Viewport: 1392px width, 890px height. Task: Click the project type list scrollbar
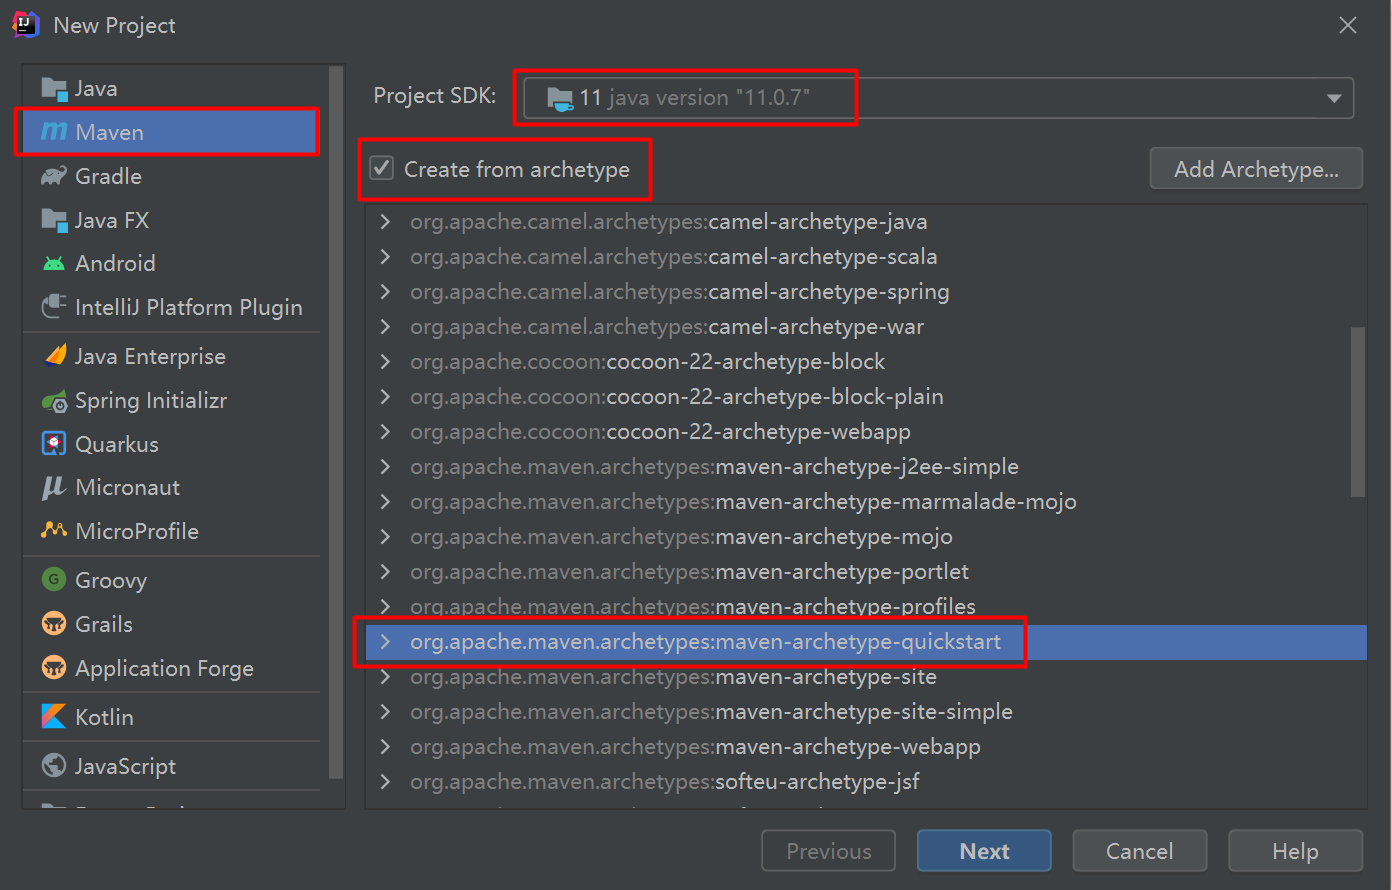point(335,423)
